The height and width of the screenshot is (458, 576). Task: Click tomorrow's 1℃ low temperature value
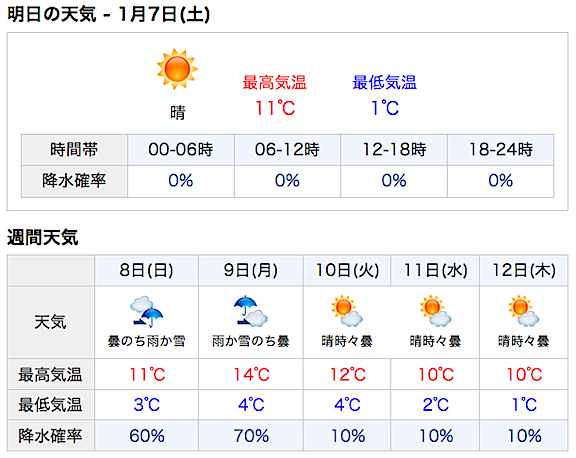click(385, 108)
